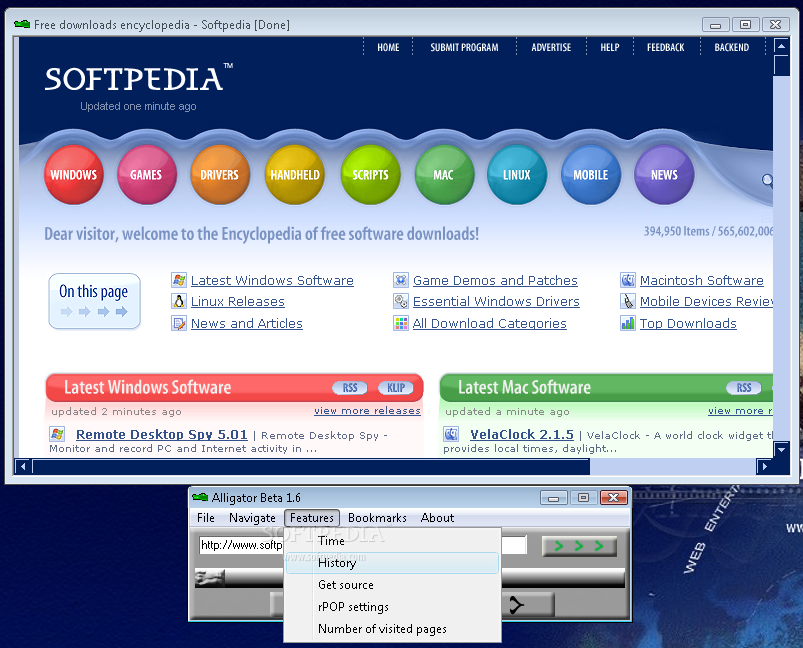Click the penguin icon beside Linux Releases
The height and width of the screenshot is (648, 803).
click(x=179, y=301)
